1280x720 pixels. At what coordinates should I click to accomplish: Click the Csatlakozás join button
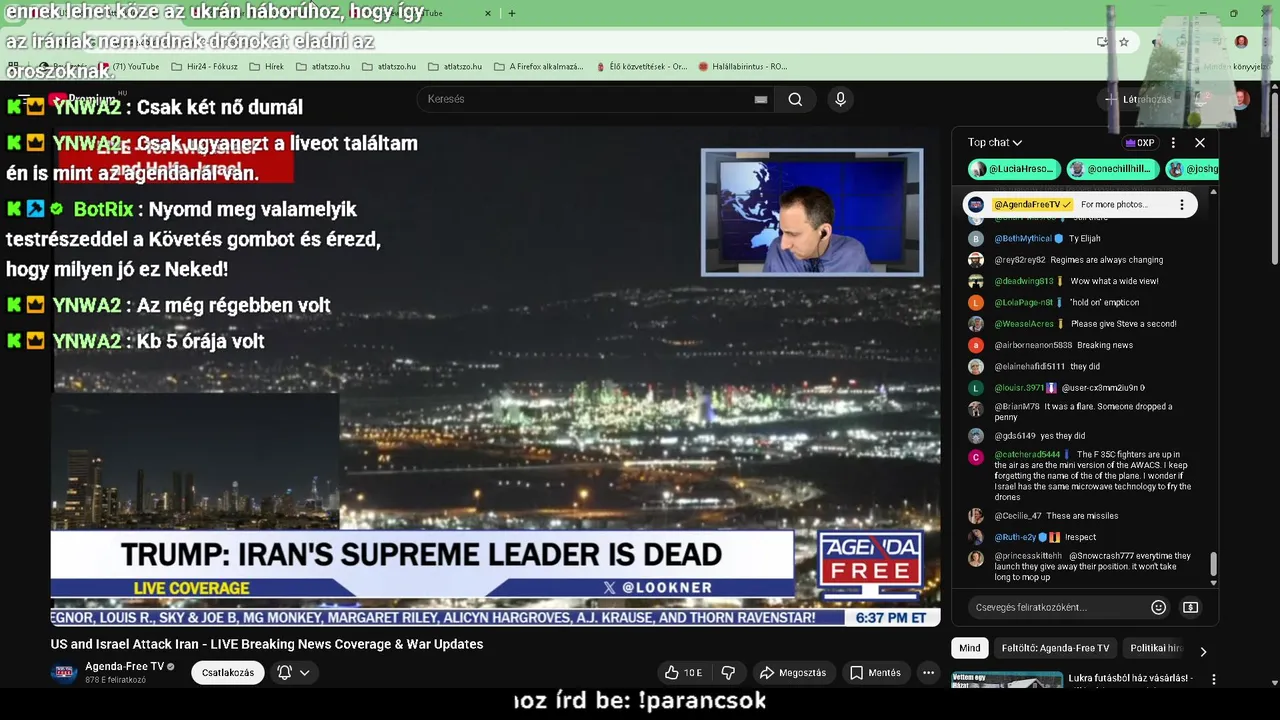(228, 673)
